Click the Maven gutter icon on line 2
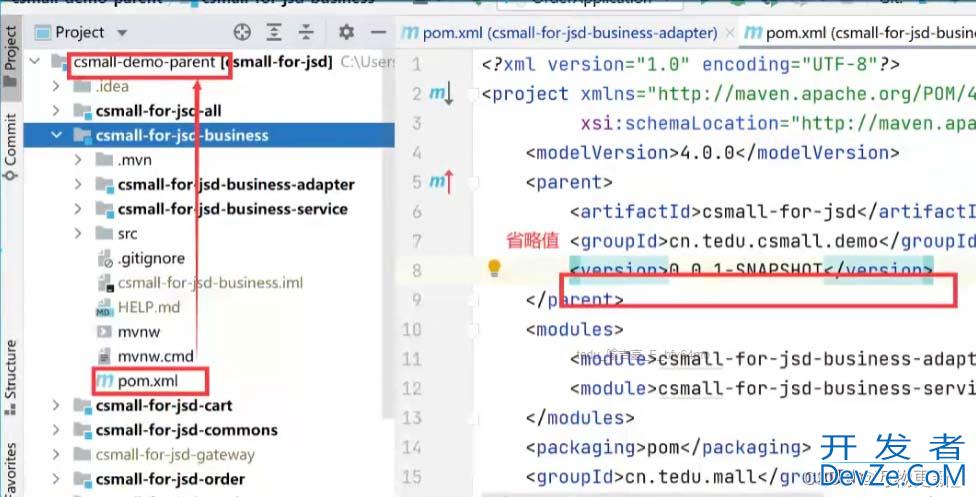 pos(441,94)
